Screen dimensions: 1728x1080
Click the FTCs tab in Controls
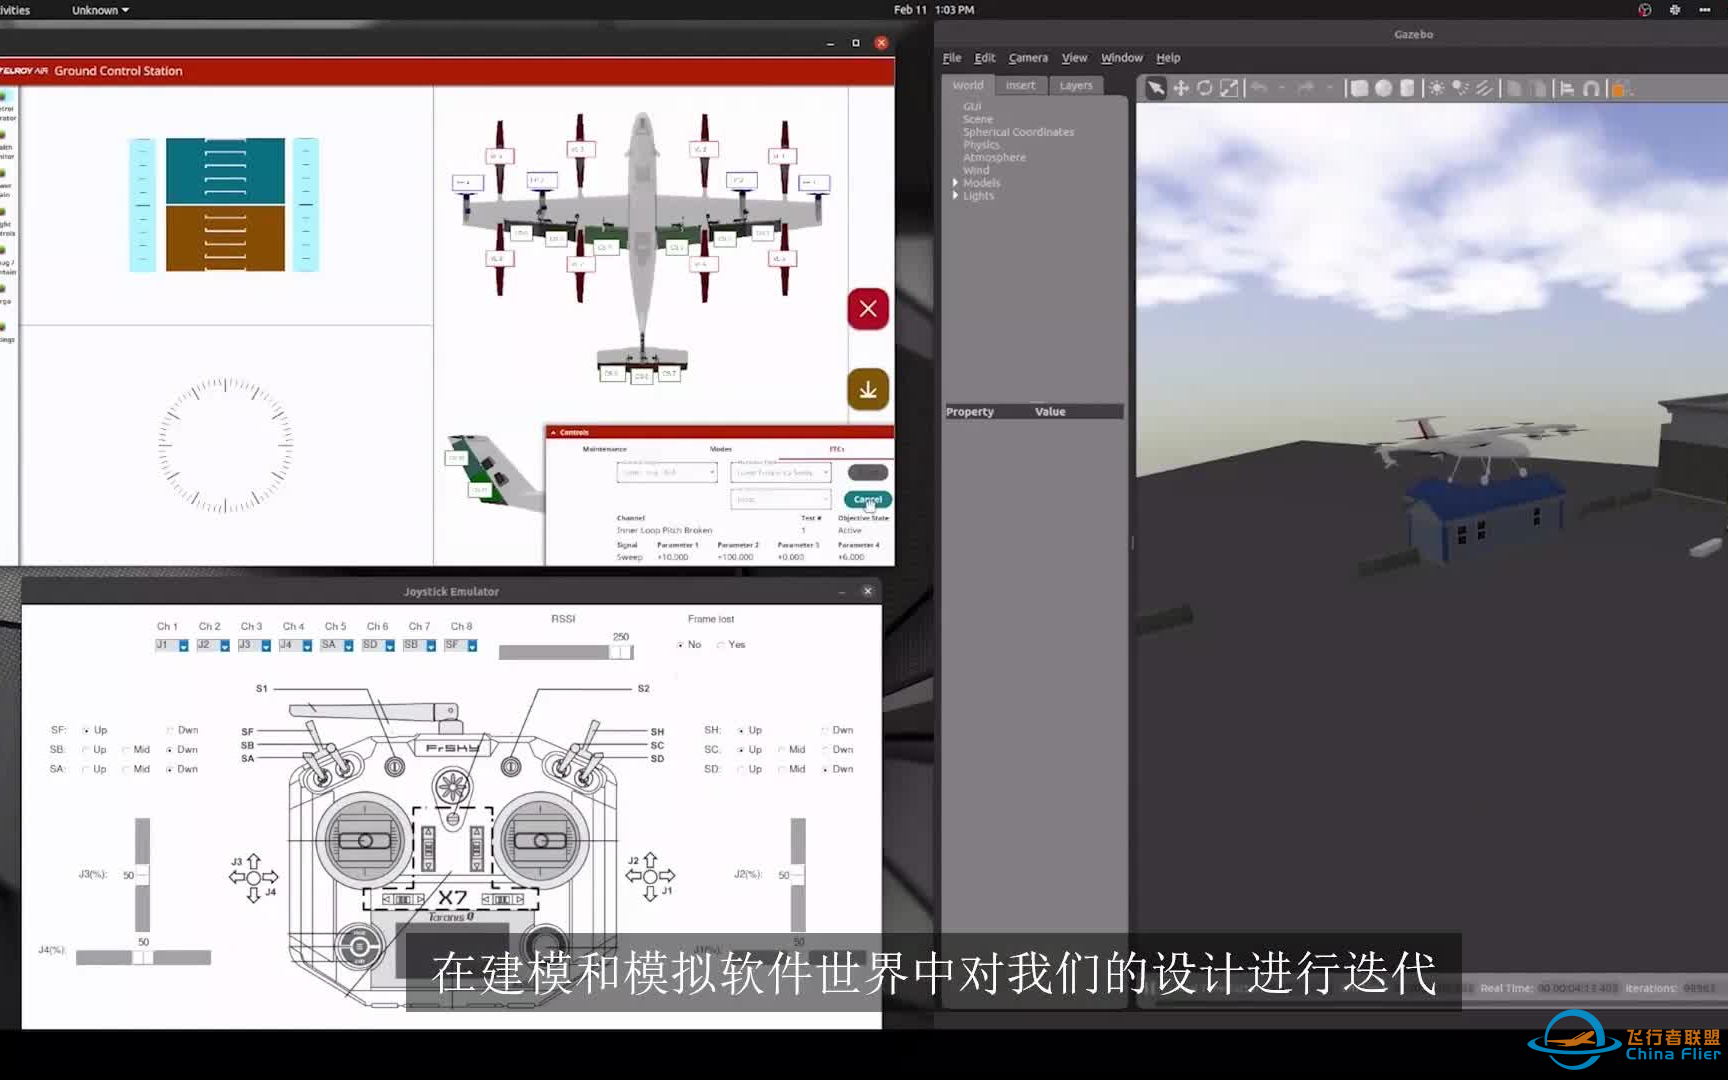coord(837,449)
